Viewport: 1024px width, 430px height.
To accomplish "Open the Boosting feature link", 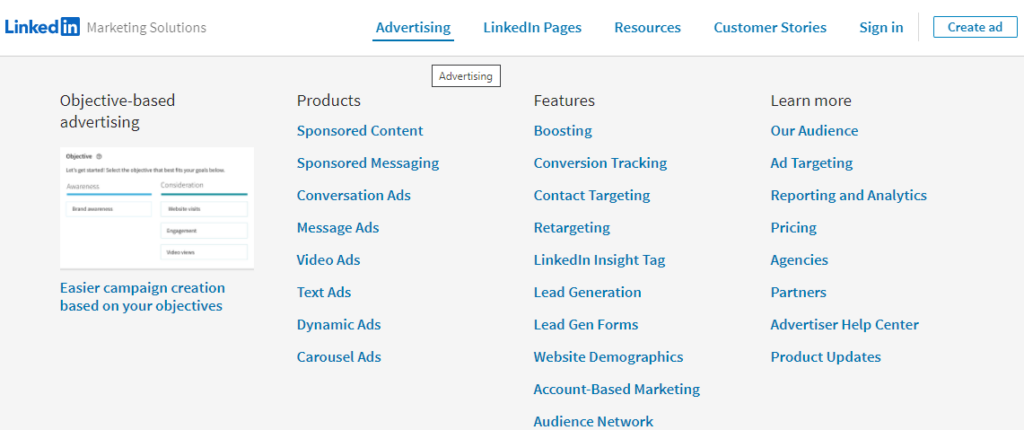I will [563, 131].
